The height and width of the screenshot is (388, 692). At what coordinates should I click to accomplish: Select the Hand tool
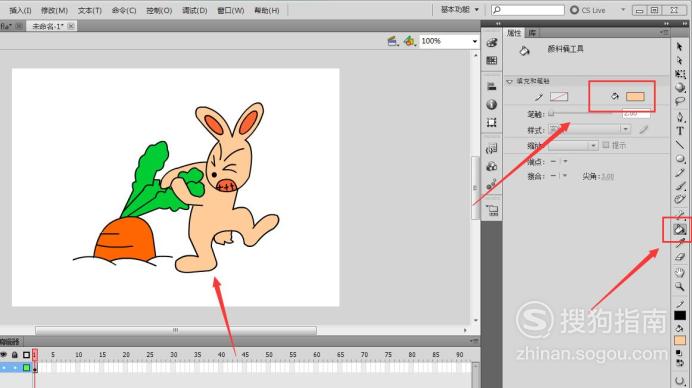pos(680,273)
